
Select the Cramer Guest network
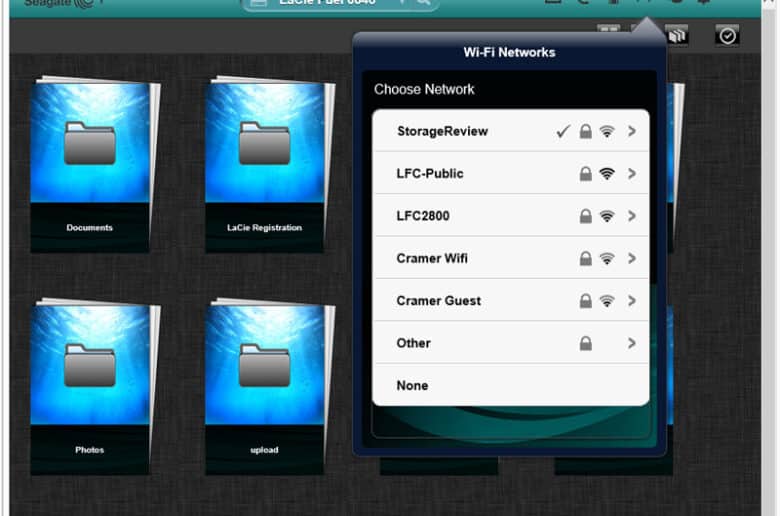tap(510, 300)
